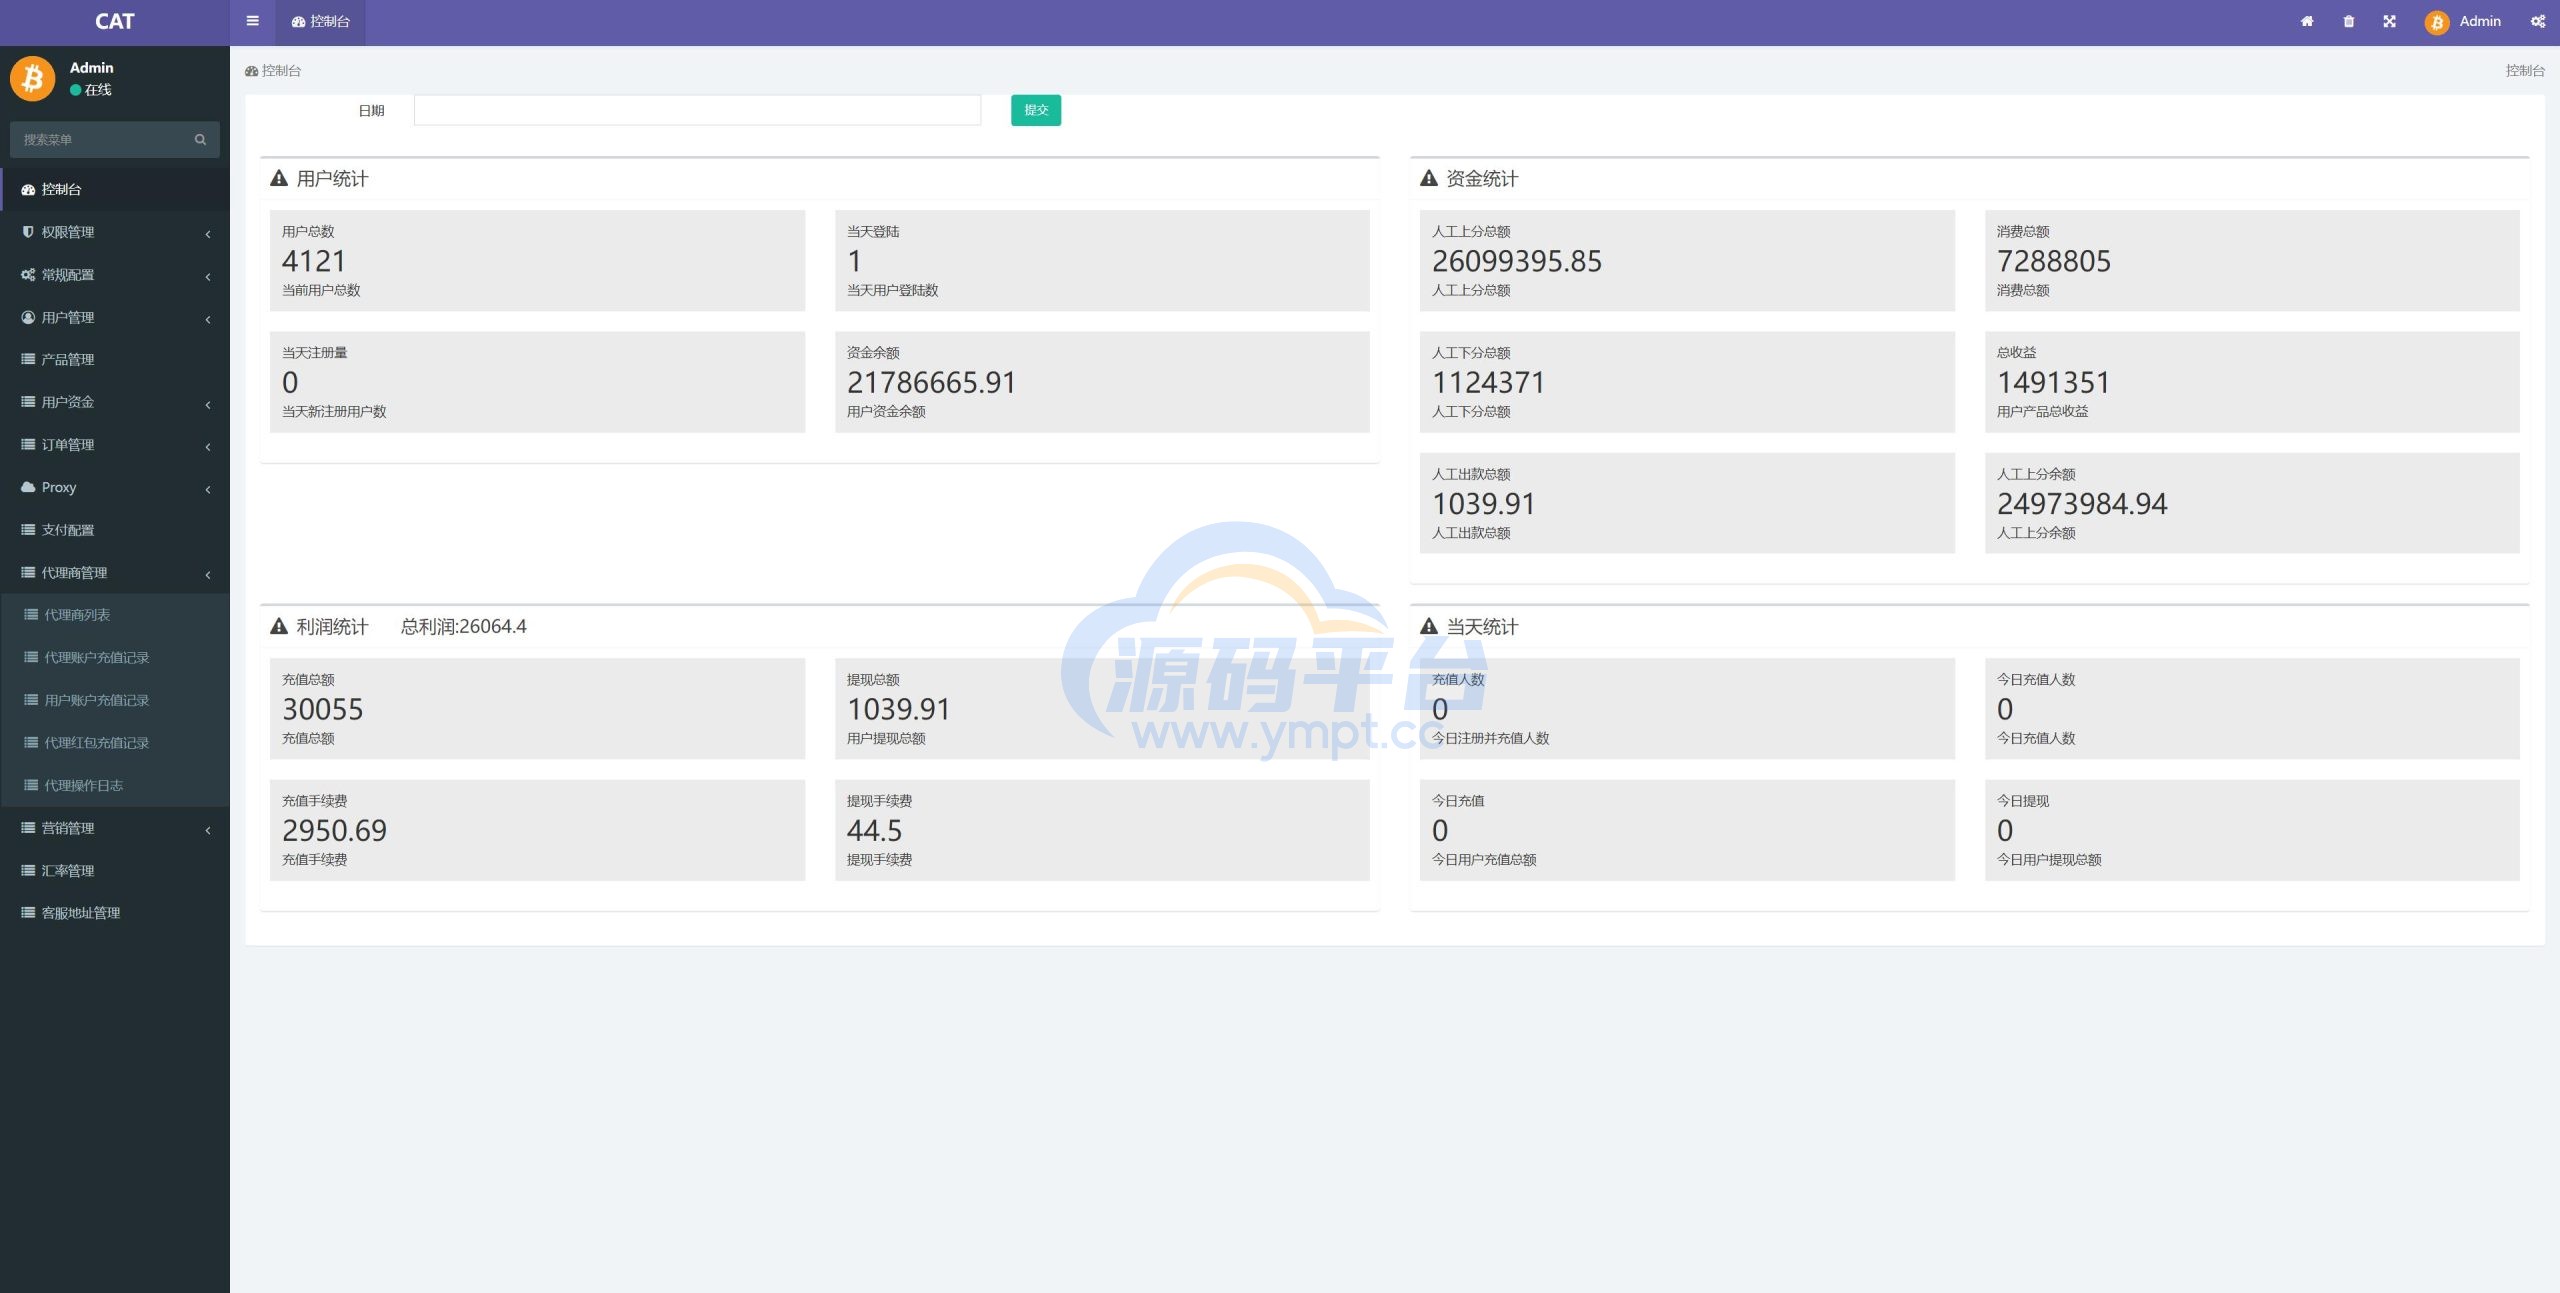Toggle the sidebar hamburger menu icon
The image size is (2560, 1293).
(253, 21)
